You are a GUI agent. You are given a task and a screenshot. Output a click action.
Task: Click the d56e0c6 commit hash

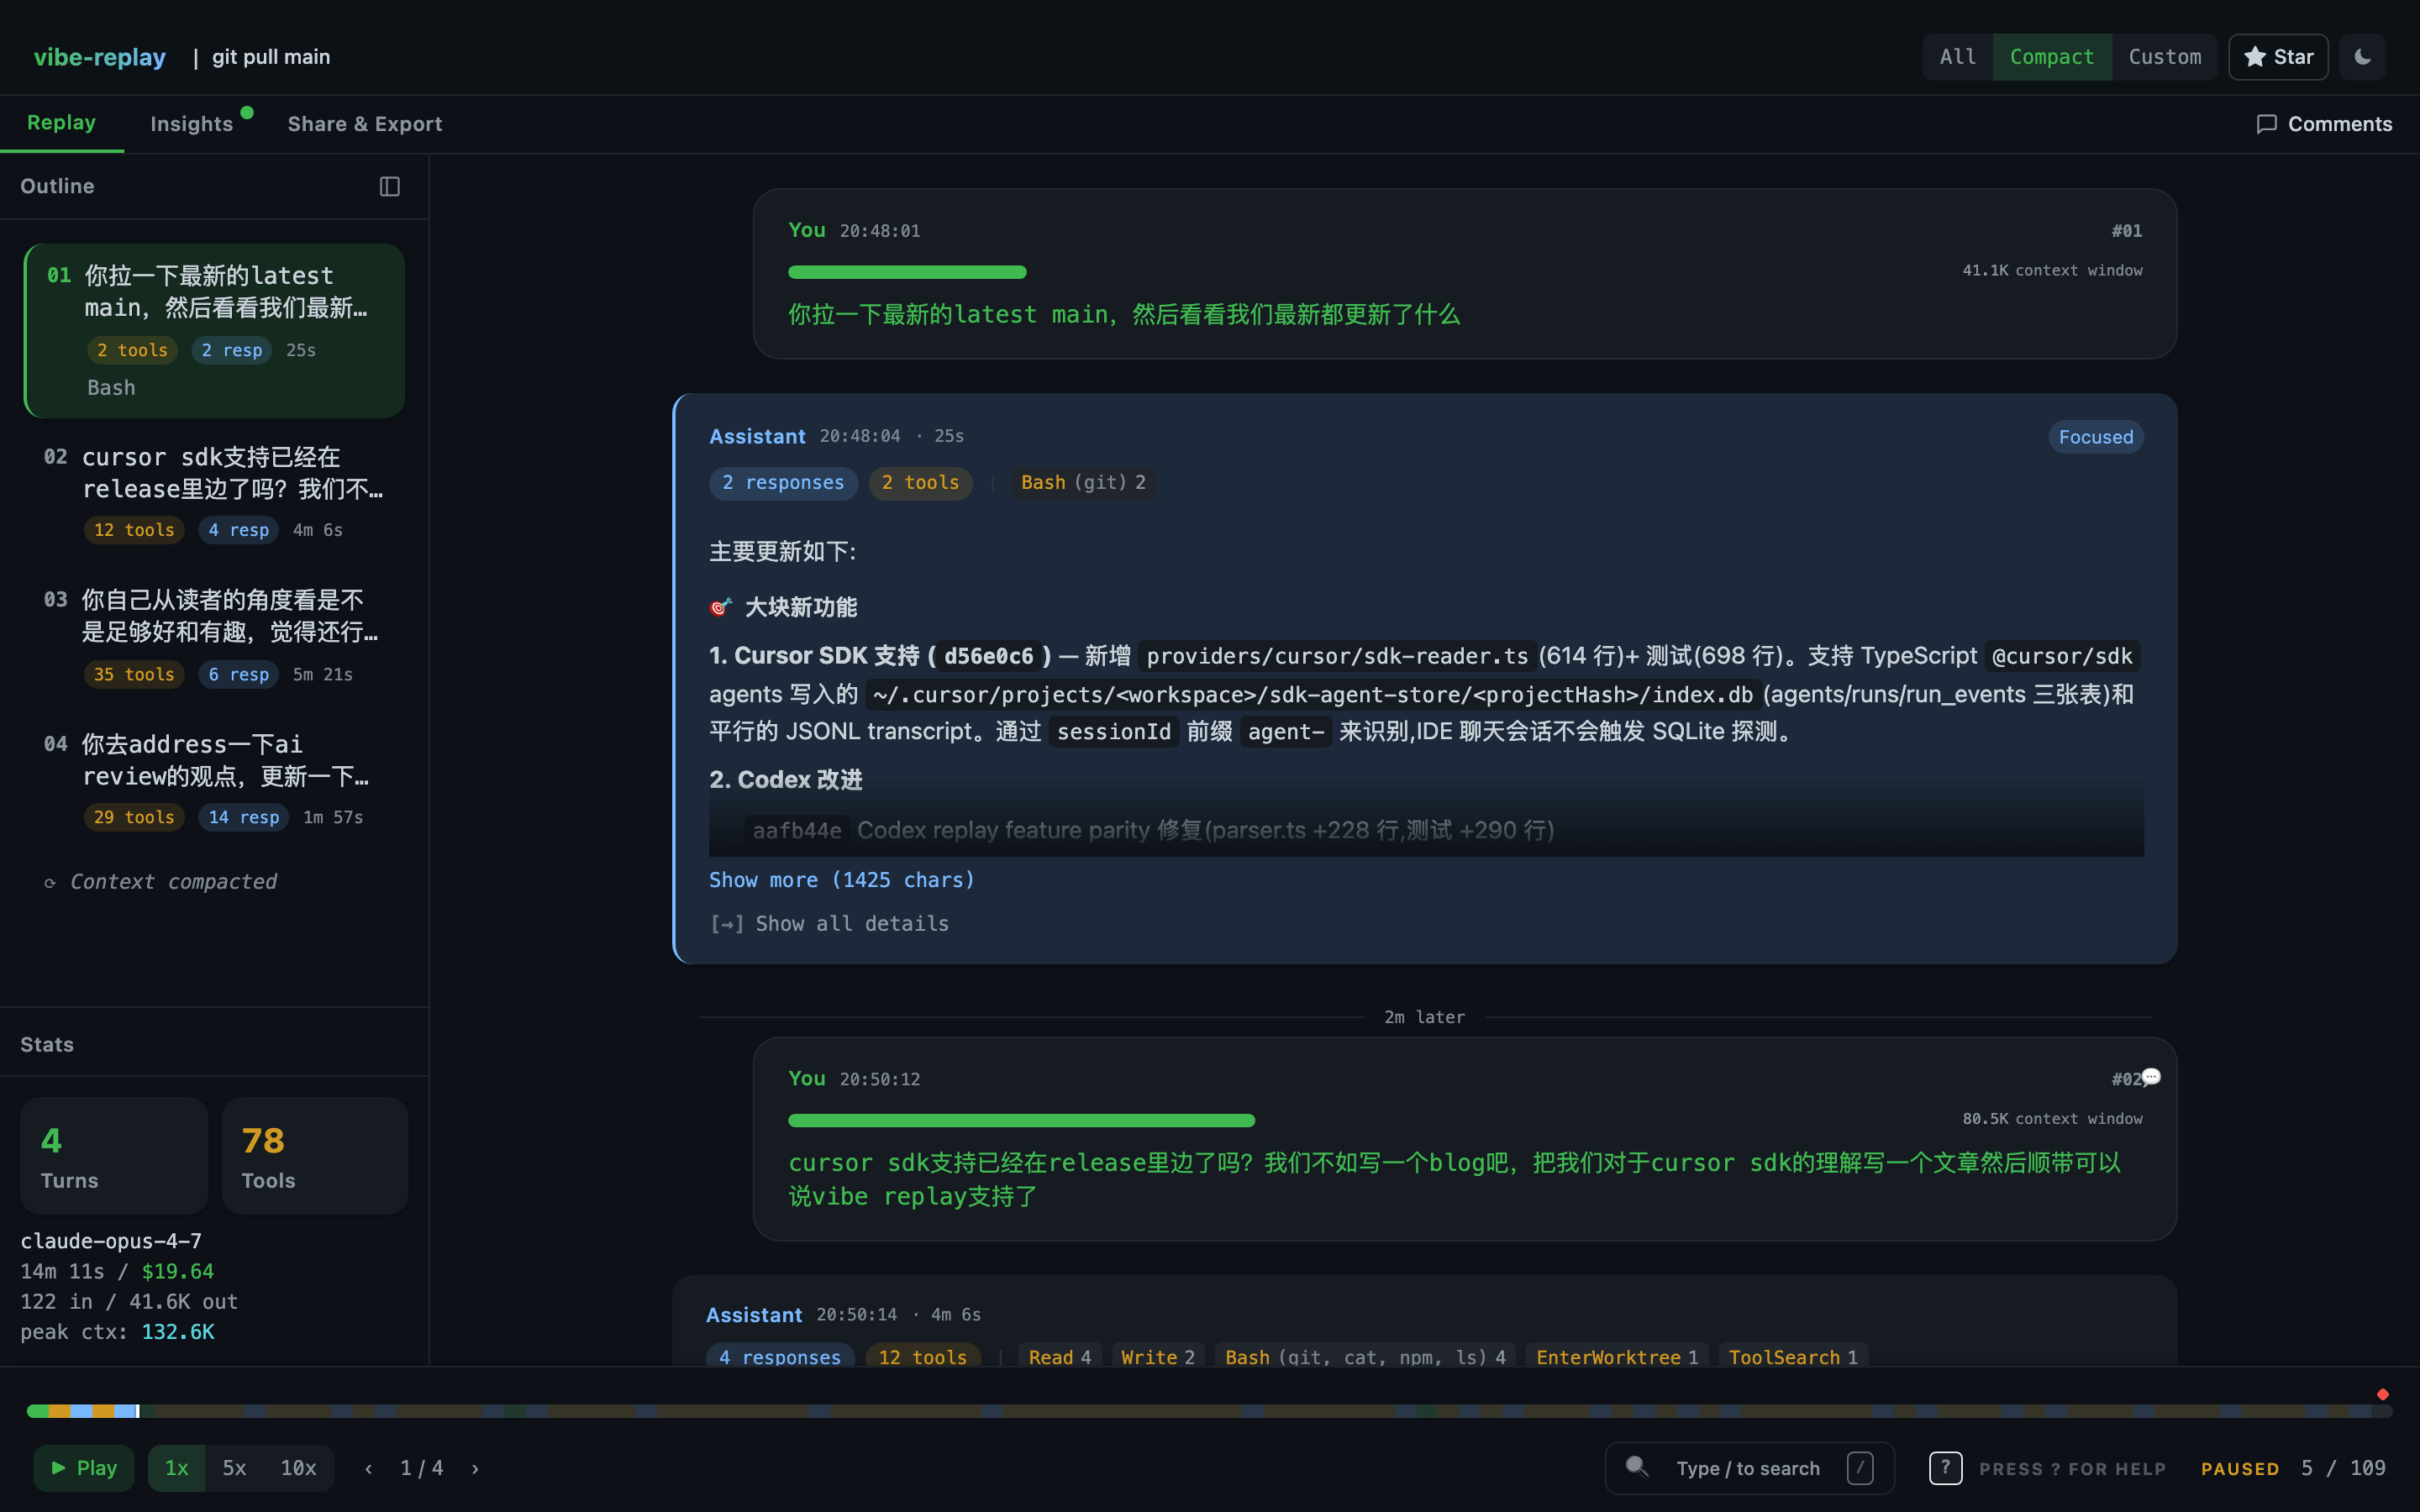point(988,656)
